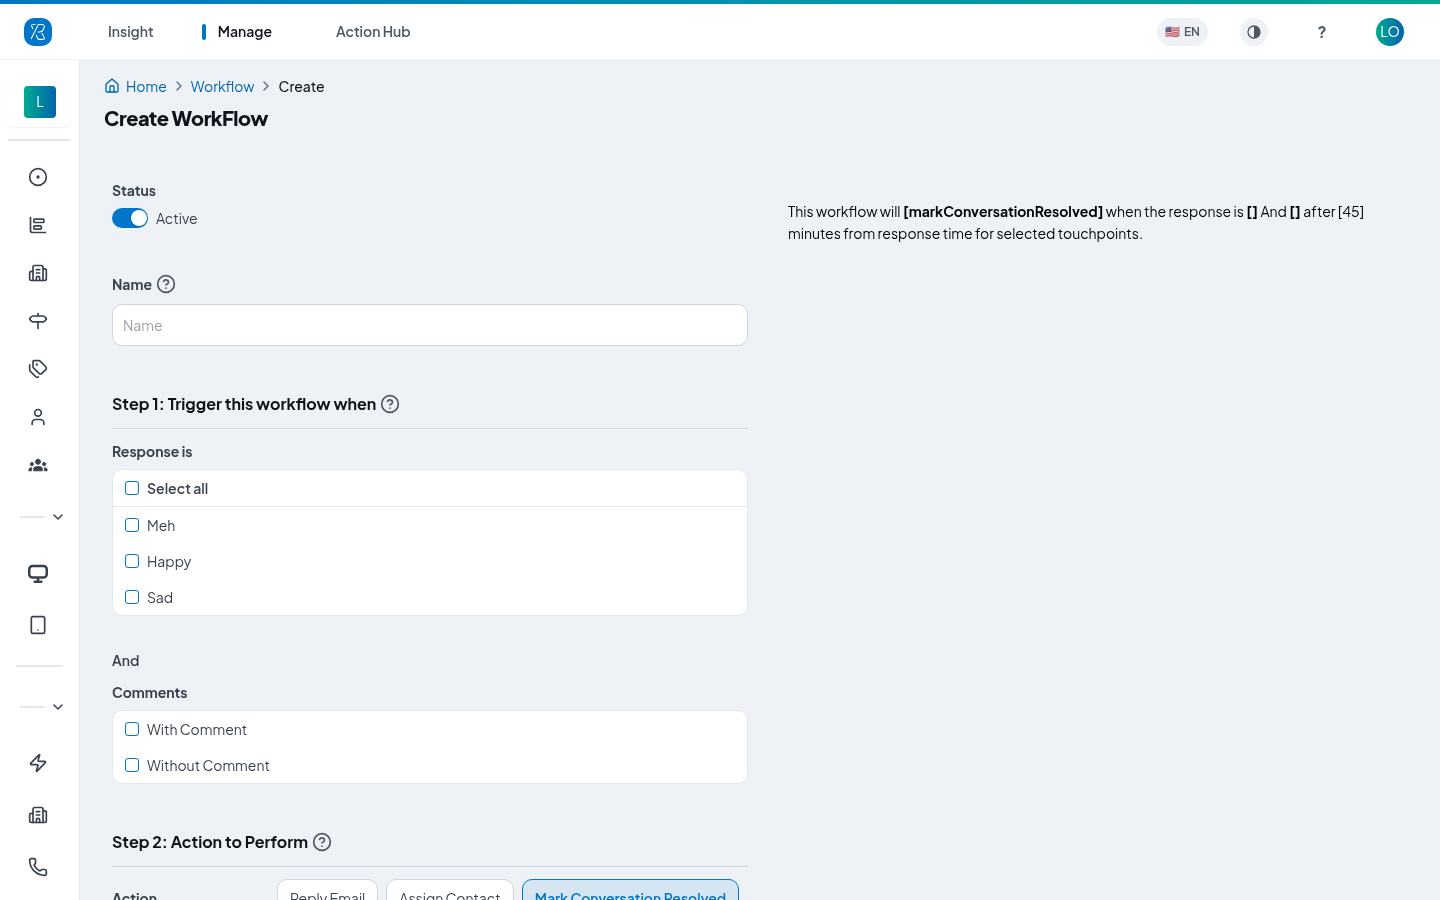Open the lower building sidebar icon
Screen dimensions: 1440x900
pos(38,815)
